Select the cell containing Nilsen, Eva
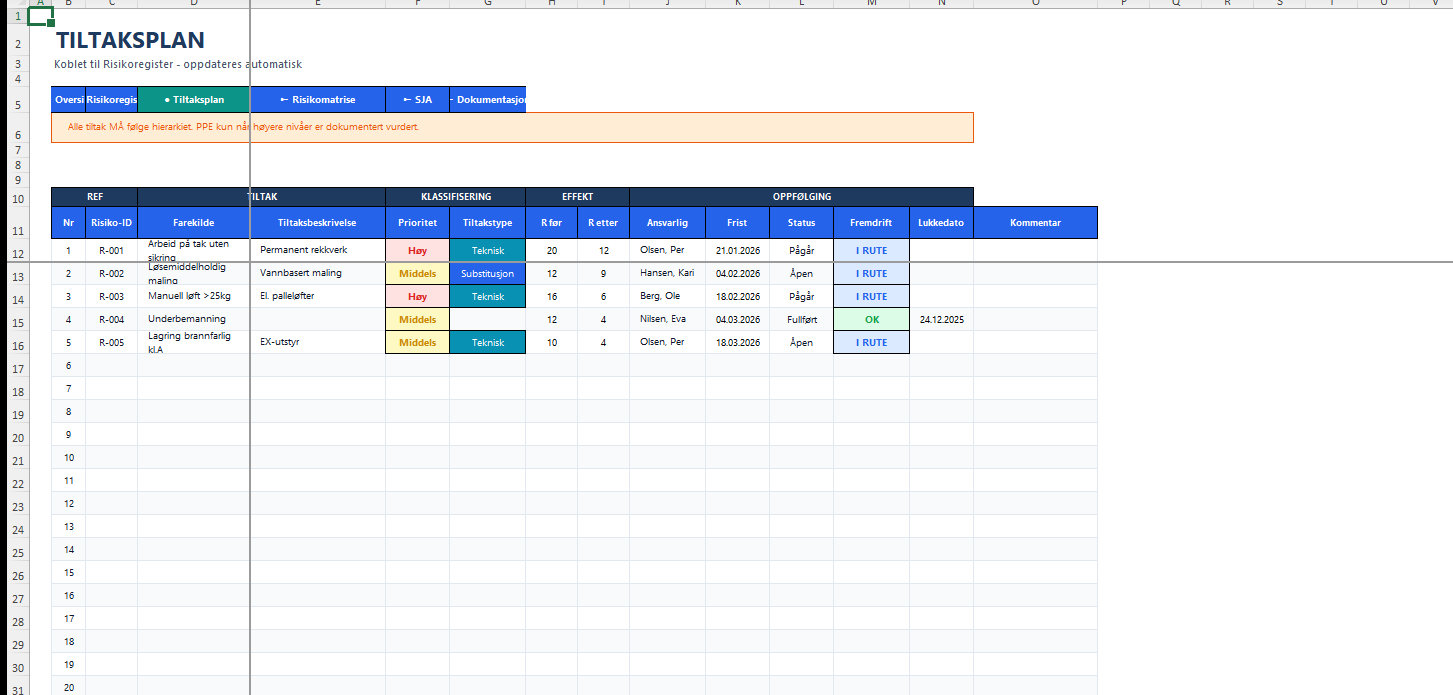This screenshot has height=695, width=1453. point(667,319)
